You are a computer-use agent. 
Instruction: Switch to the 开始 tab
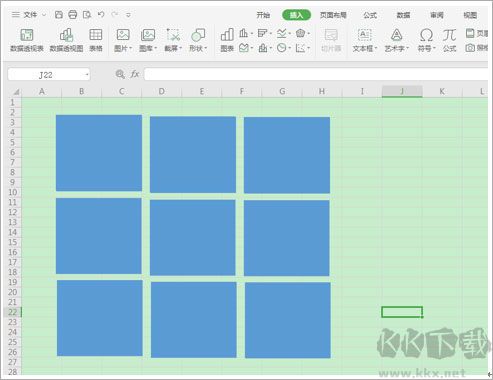(x=263, y=15)
